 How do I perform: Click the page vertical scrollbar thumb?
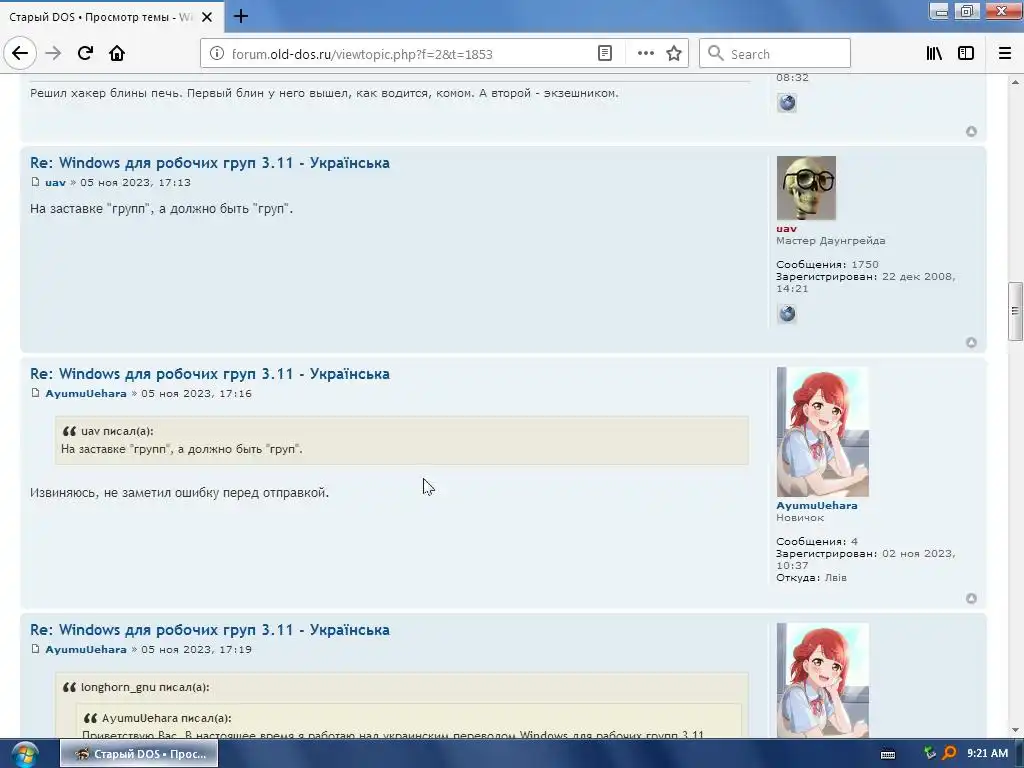pos(1015,311)
